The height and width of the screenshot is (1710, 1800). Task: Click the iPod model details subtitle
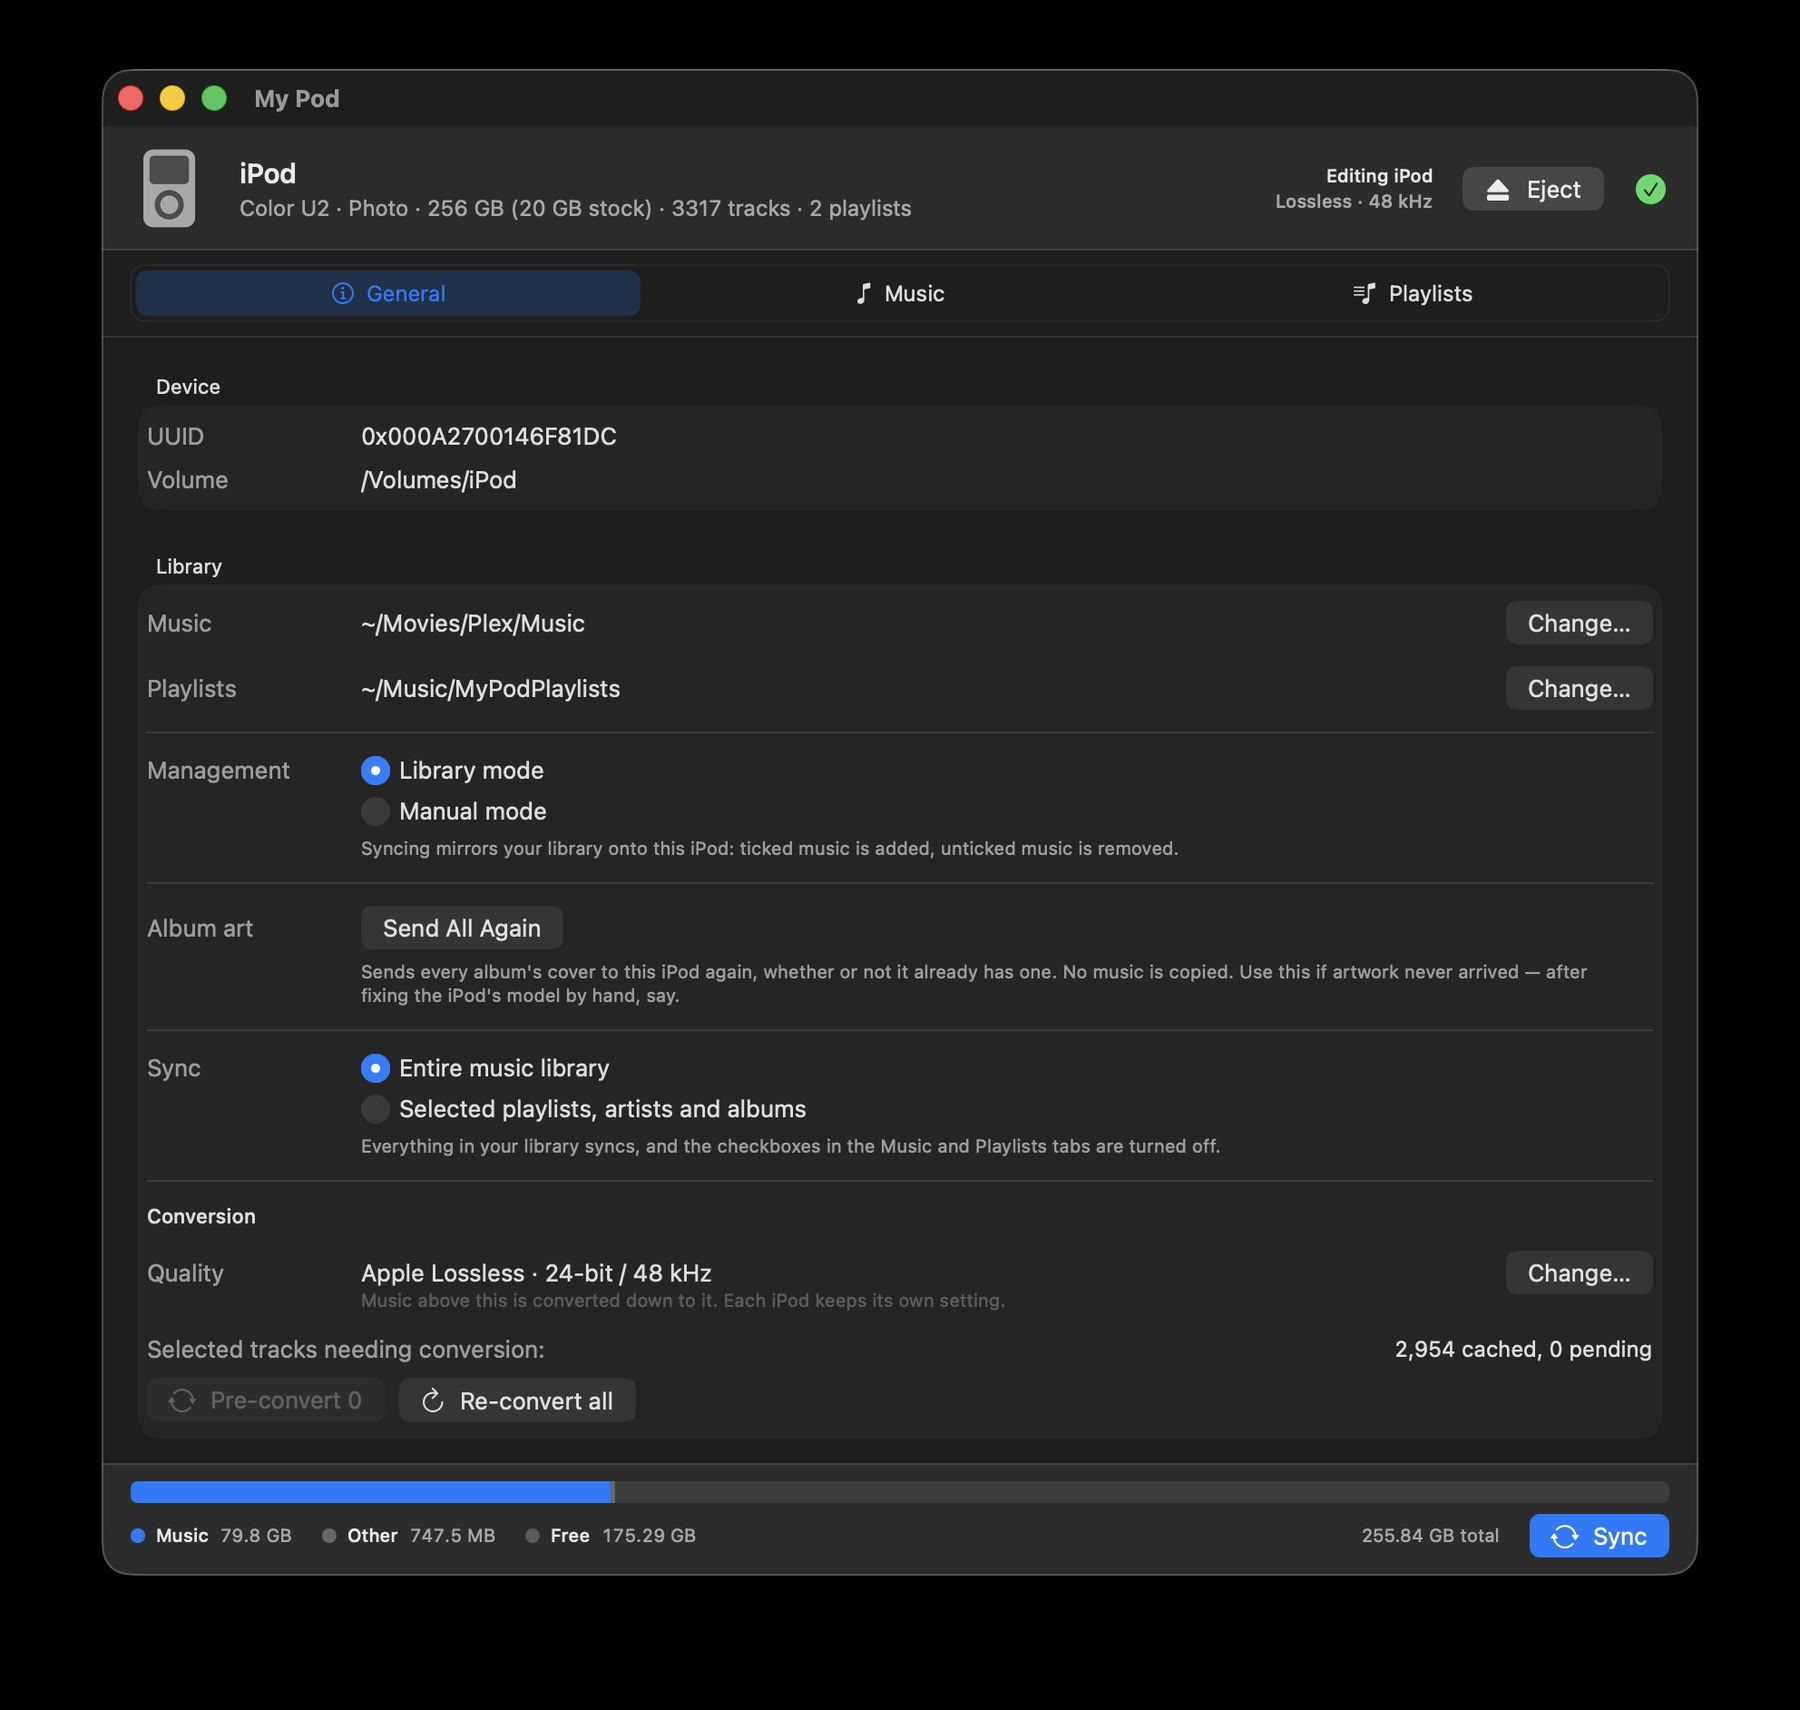coord(575,208)
